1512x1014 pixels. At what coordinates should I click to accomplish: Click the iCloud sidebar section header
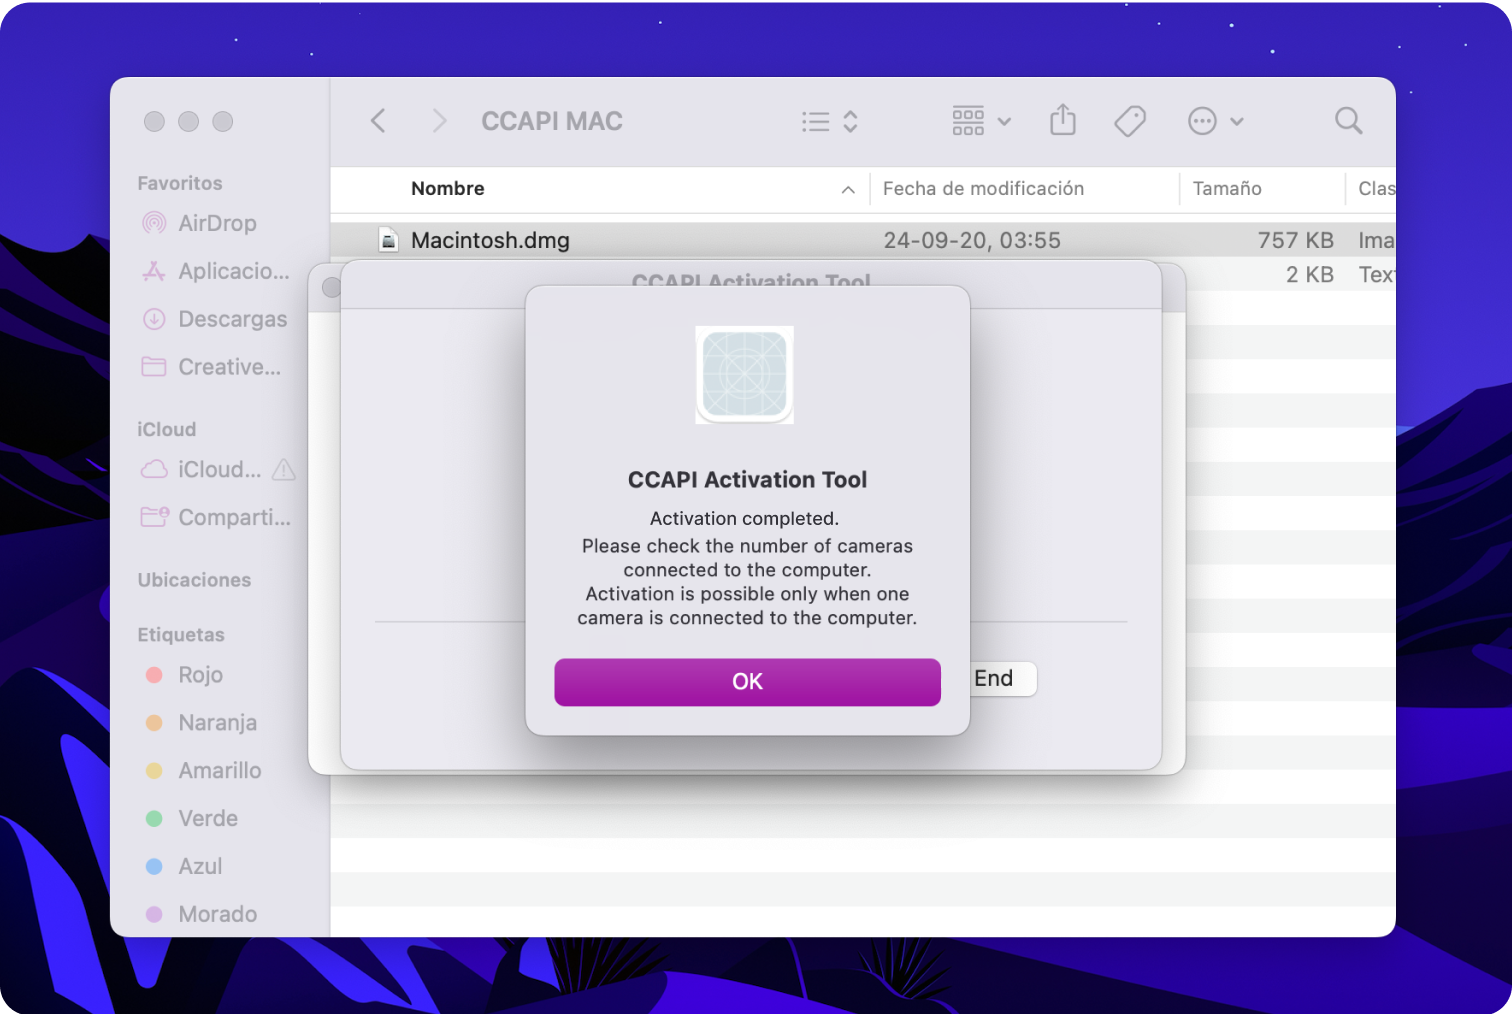166,429
